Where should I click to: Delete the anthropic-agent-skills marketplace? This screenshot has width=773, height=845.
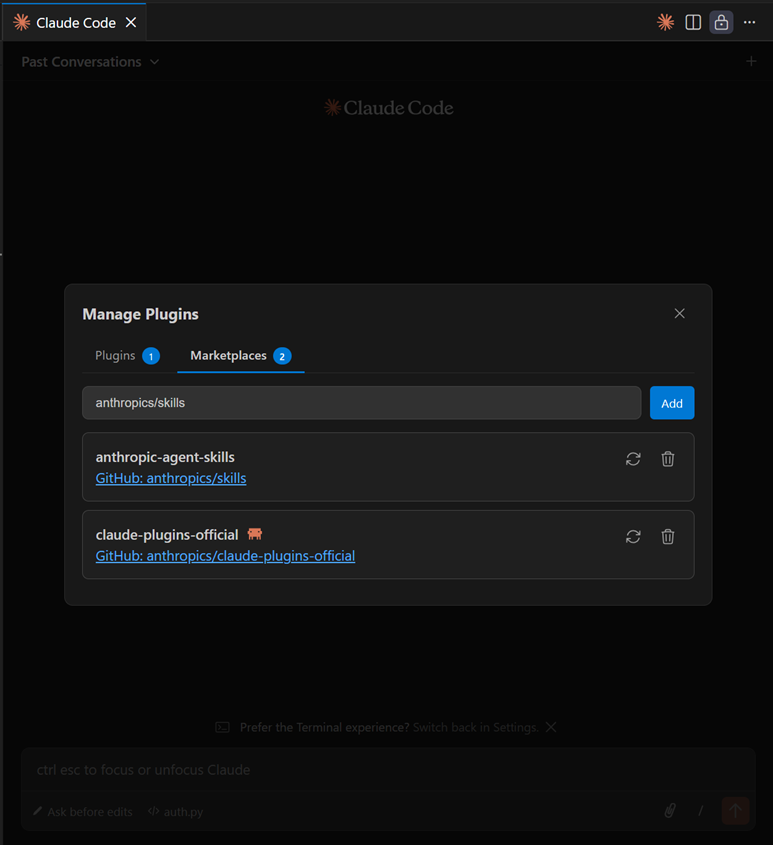[667, 459]
